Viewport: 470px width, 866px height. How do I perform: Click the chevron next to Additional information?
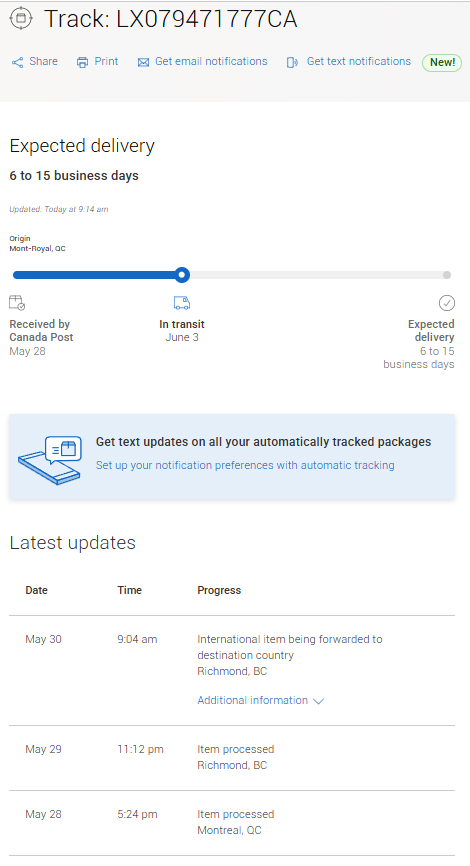318,701
